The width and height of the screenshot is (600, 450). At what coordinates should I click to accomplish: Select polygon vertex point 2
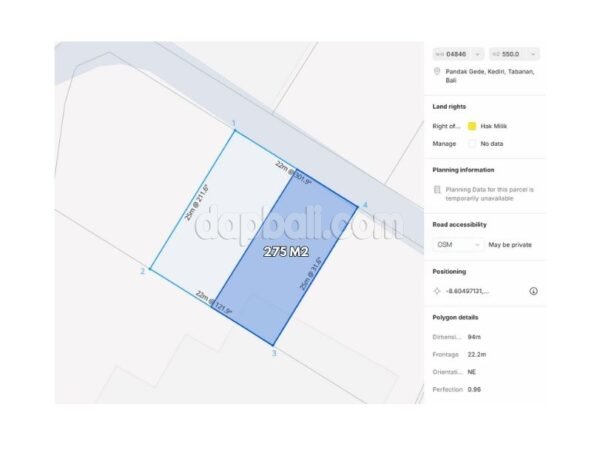(150, 269)
